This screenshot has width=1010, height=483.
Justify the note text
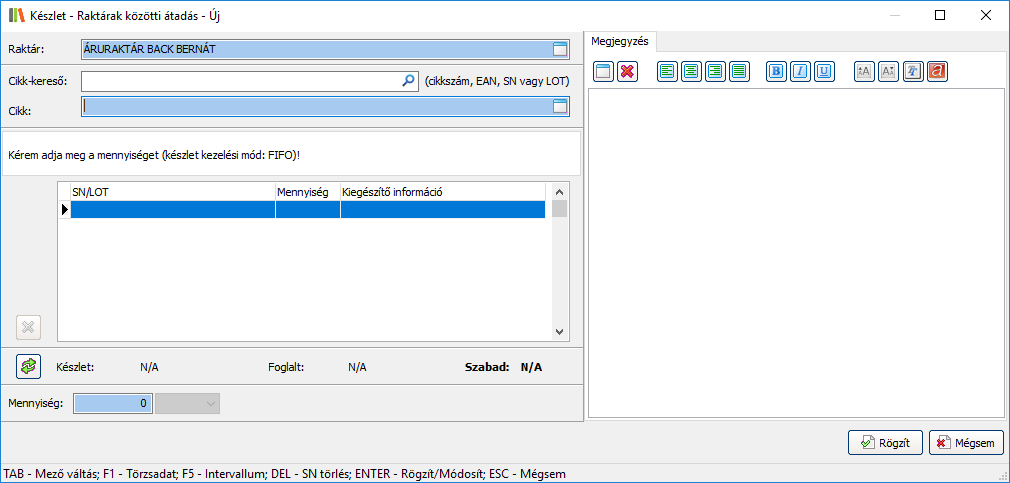click(739, 71)
